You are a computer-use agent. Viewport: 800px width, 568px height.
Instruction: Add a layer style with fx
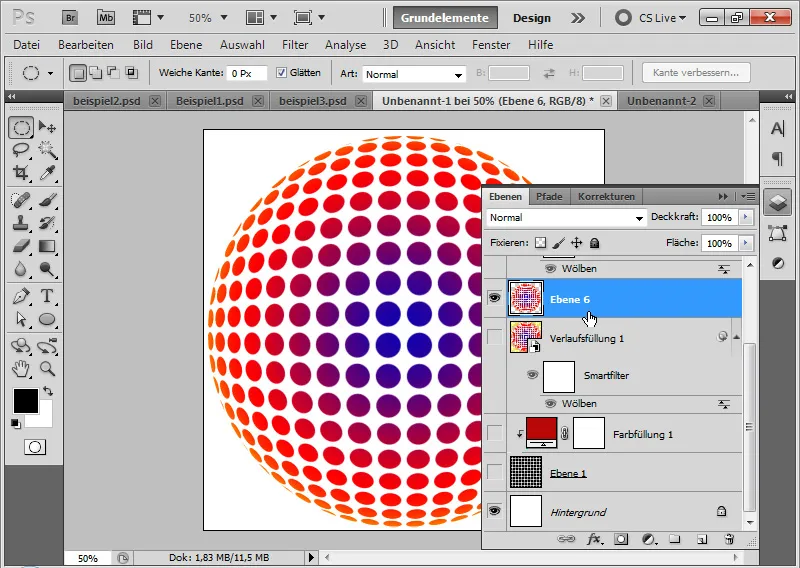click(594, 539)
